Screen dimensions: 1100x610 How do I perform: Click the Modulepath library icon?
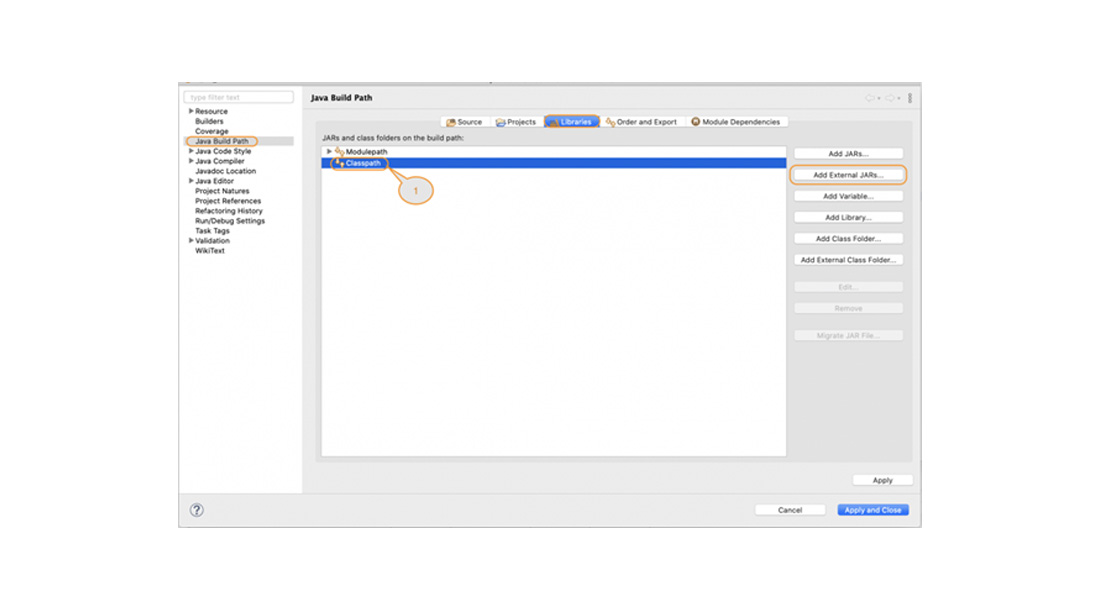click(341, 151)
